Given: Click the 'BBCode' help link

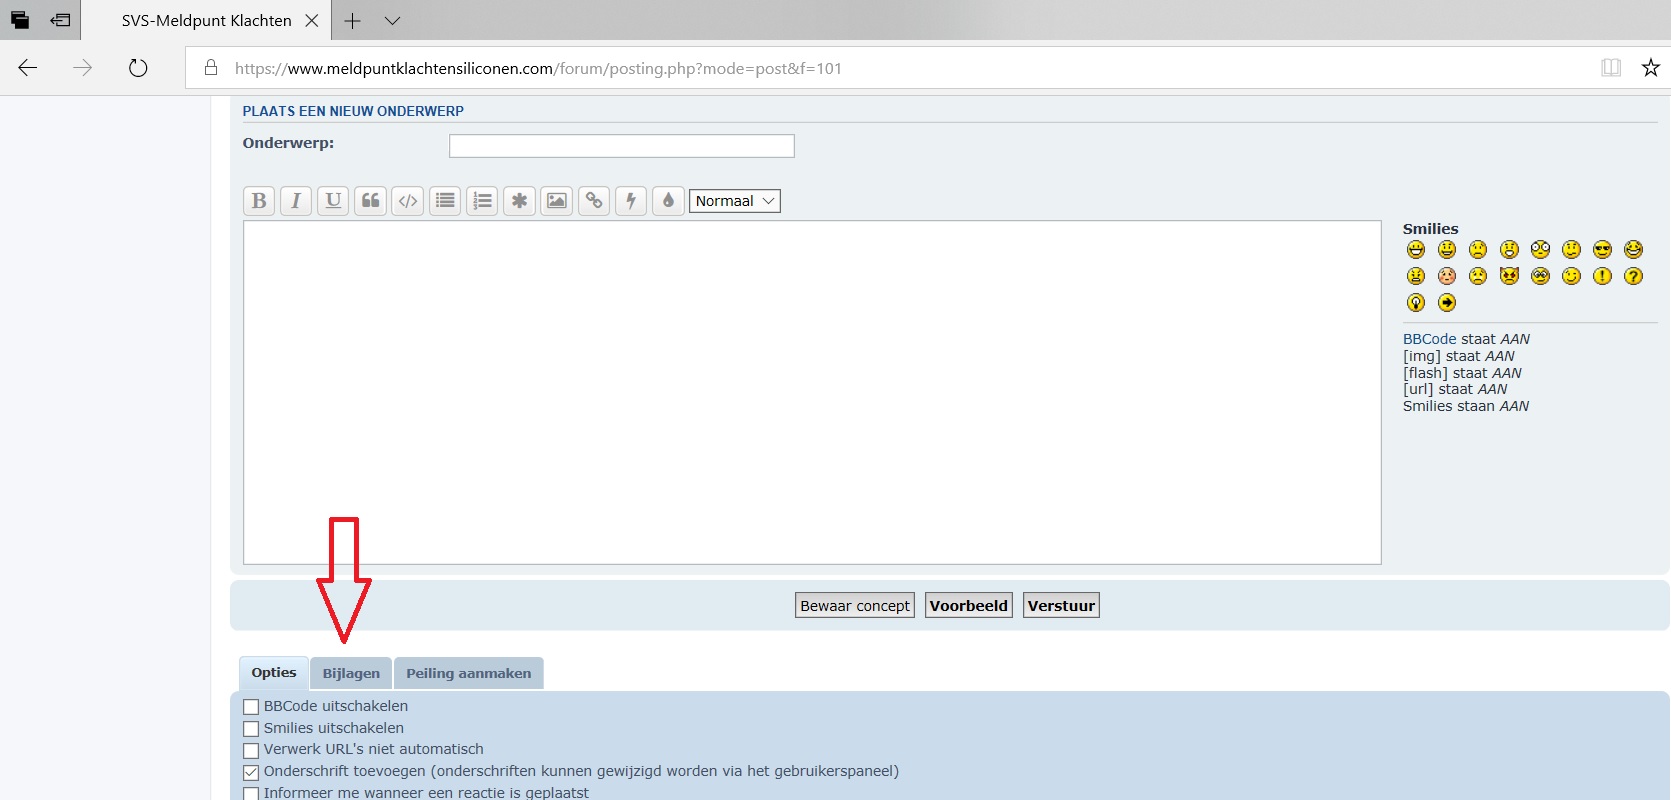Looking at the screenshot, I should [x=1429, y=339].
